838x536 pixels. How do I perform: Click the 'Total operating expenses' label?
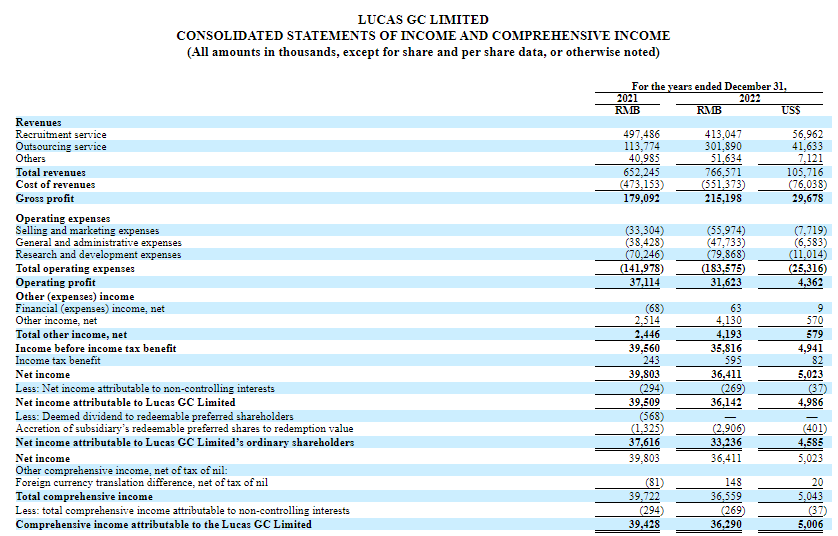coord(75,269)
